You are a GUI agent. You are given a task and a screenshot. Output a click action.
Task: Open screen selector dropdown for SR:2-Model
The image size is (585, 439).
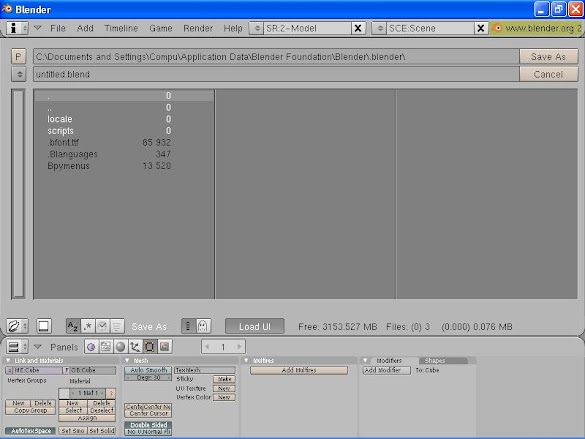[x=257, y=28]
